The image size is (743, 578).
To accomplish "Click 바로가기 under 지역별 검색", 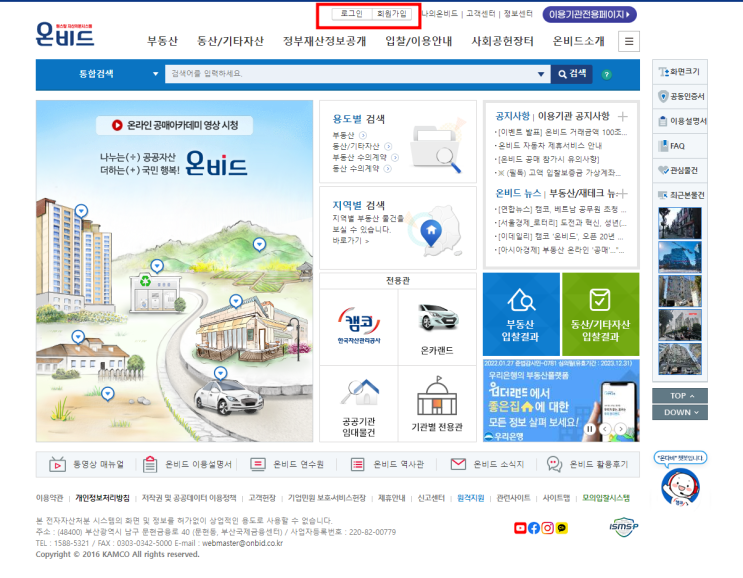I will tap(351, 241).
